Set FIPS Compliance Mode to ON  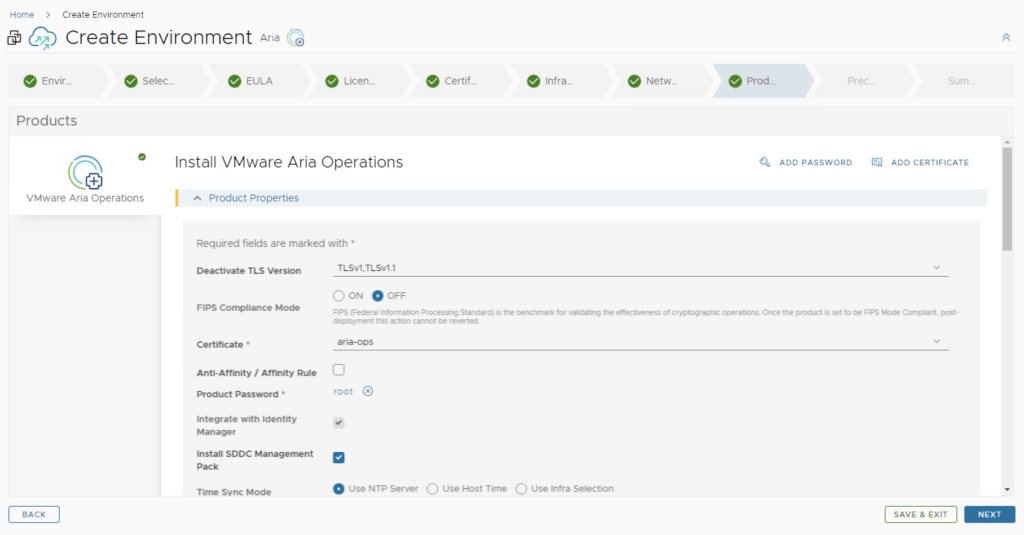[x=338, y=295]
